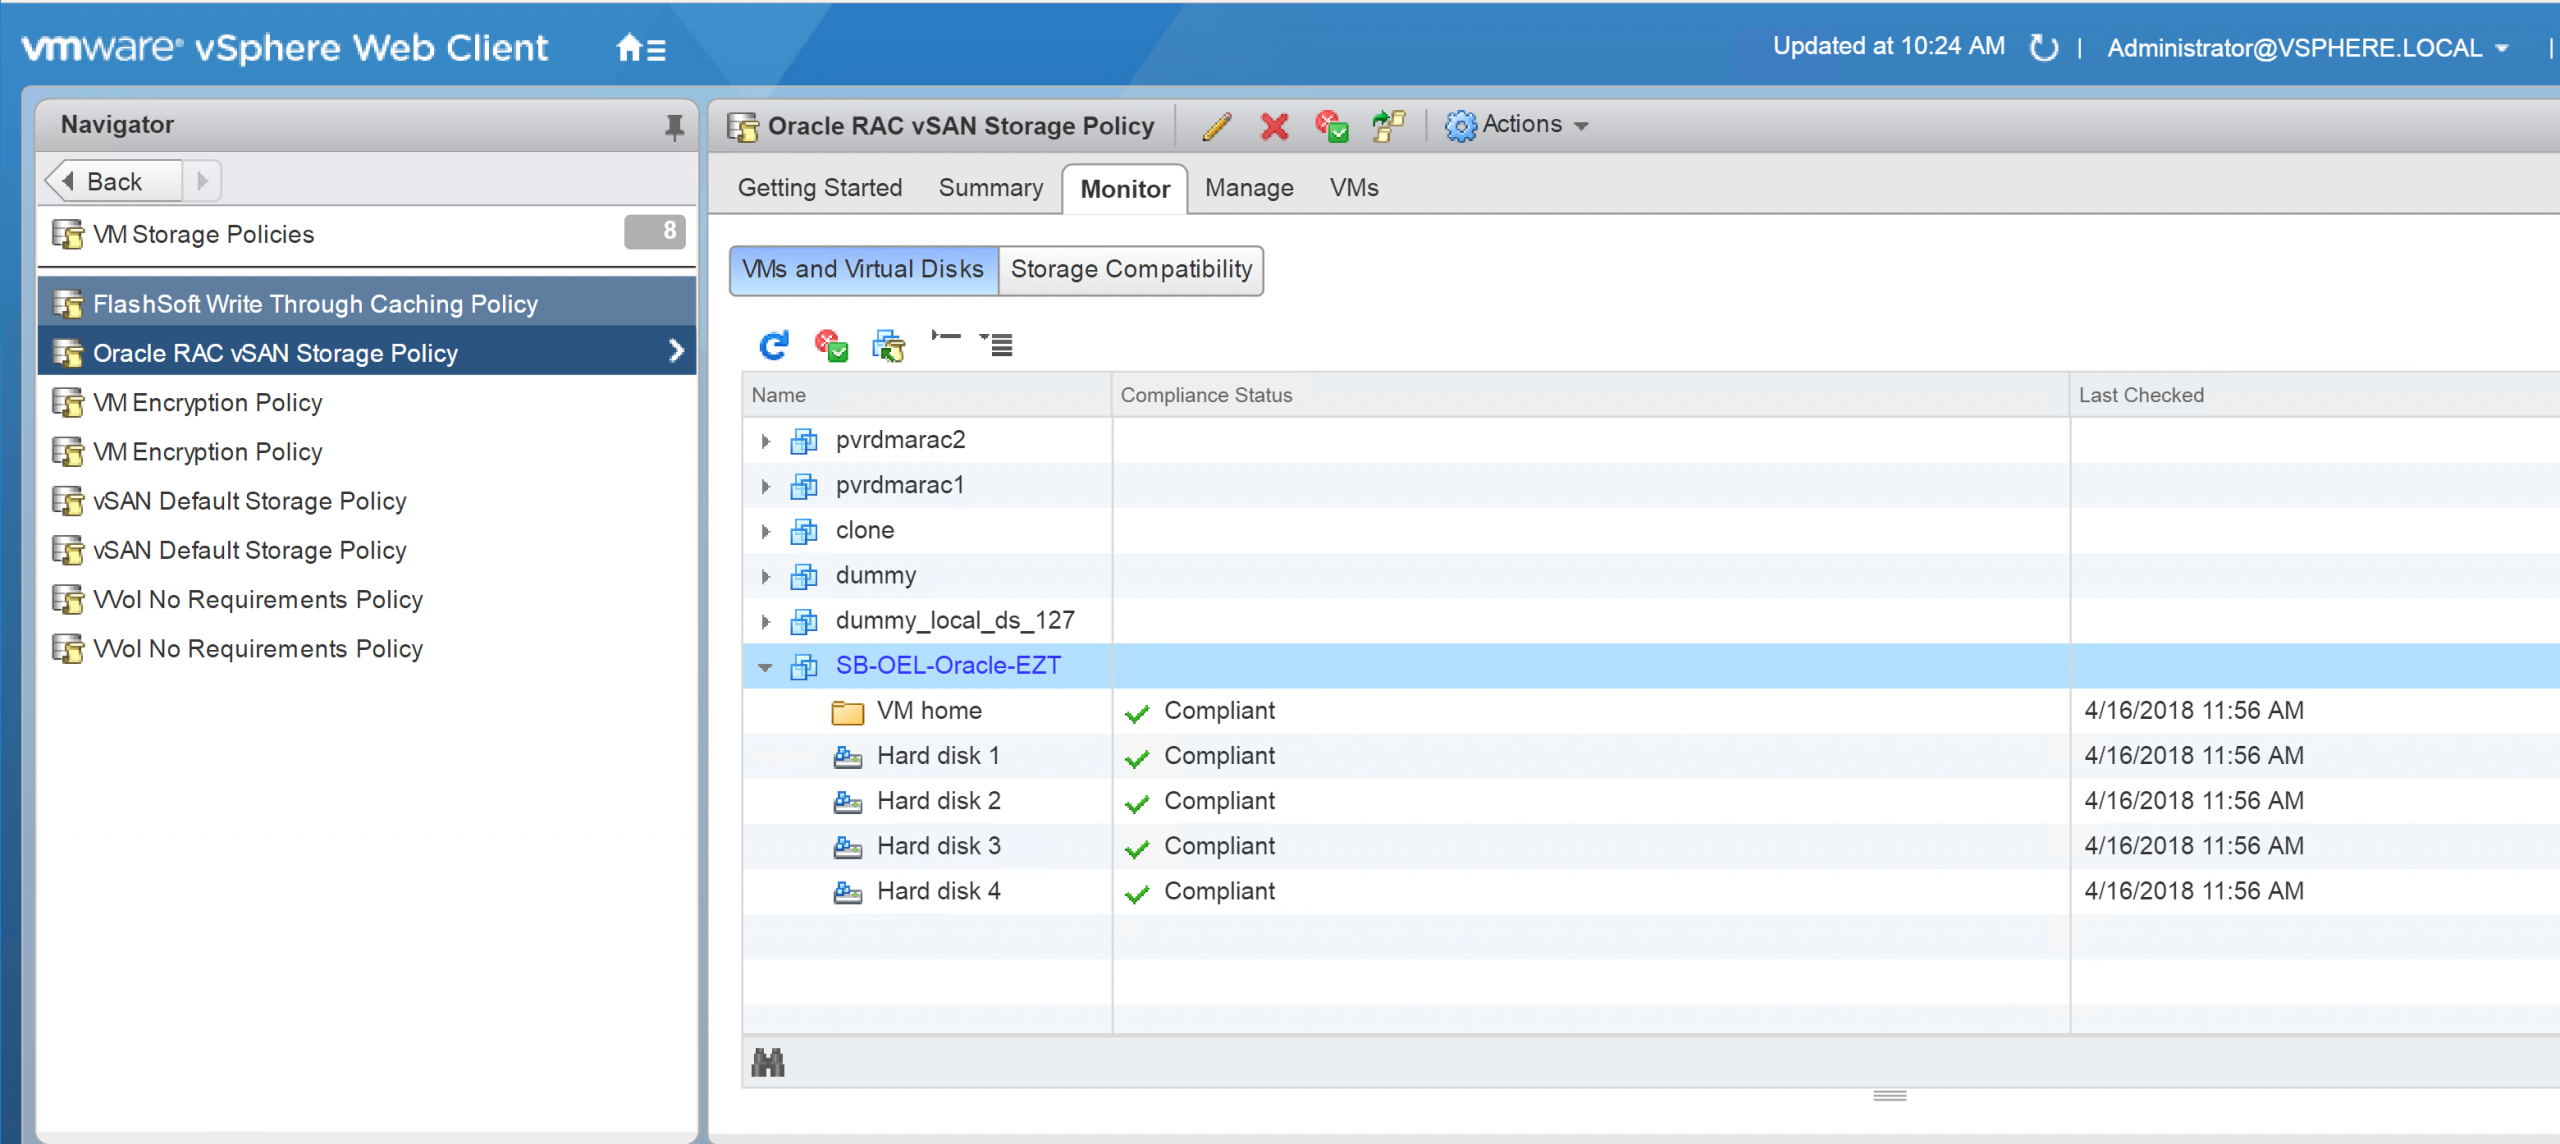Click the expand all rows icon
The image size is (2560, 1144).
click(x=996, y=345)
